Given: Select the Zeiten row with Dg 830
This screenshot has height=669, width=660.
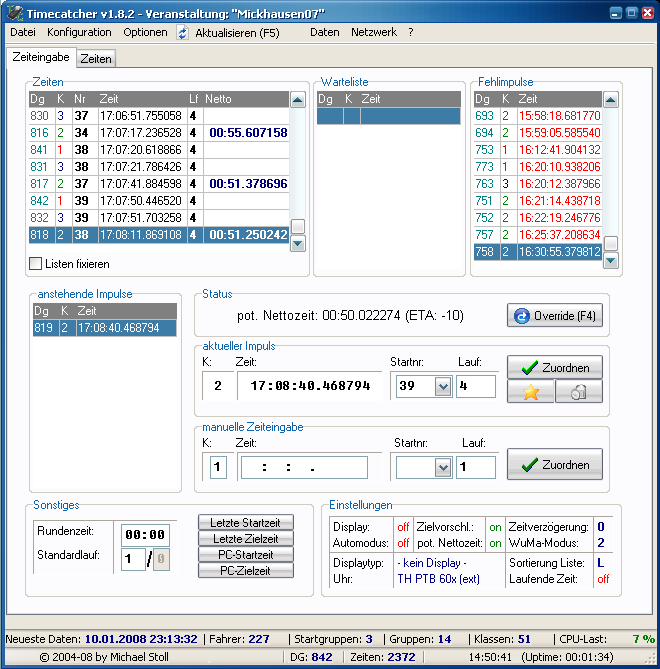Looking at the screenshot, I should pyautogui.click(x=159, y=116).
